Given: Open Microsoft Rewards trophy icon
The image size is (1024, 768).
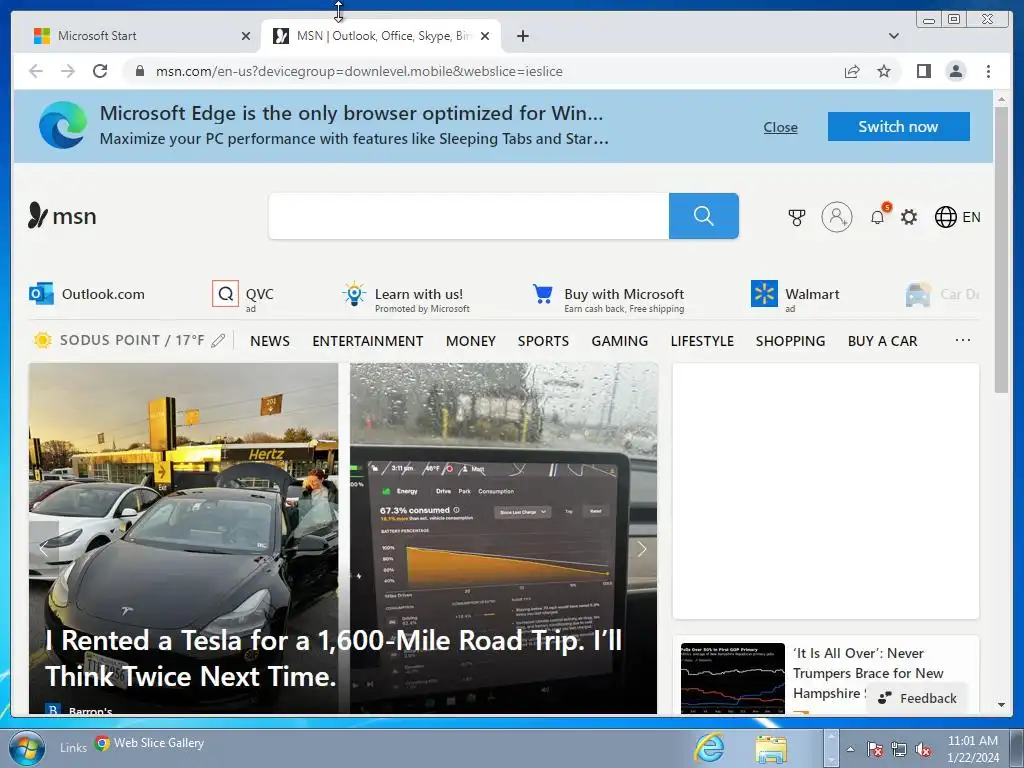Looking at the screenshot, I should (796, 217).
